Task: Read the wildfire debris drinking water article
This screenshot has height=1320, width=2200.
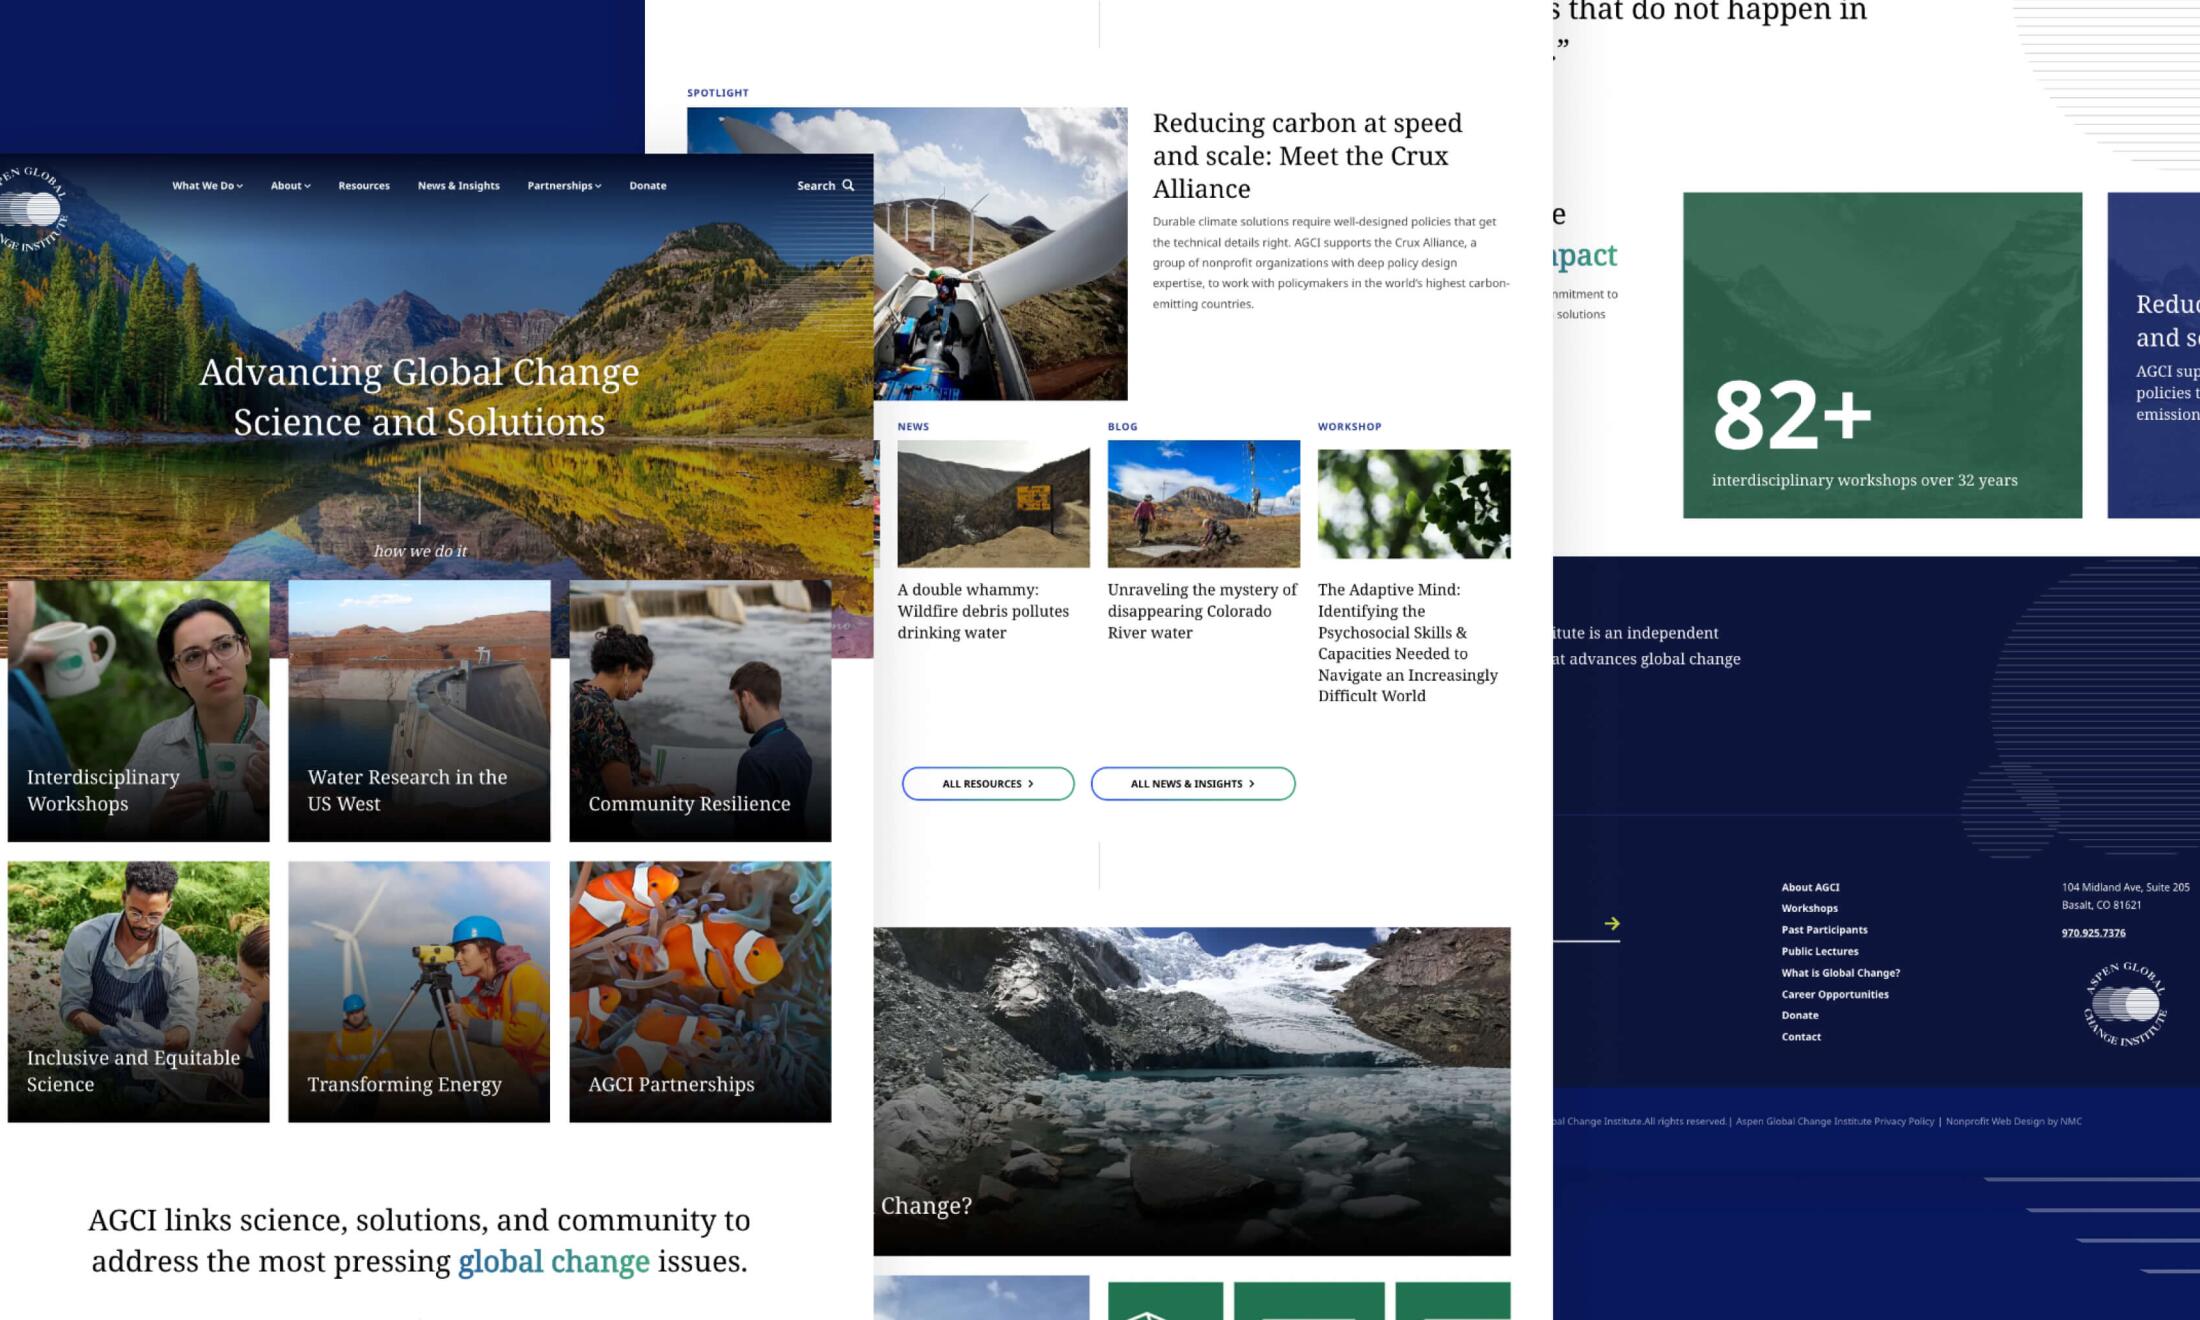Action: (x=983, y=611)
